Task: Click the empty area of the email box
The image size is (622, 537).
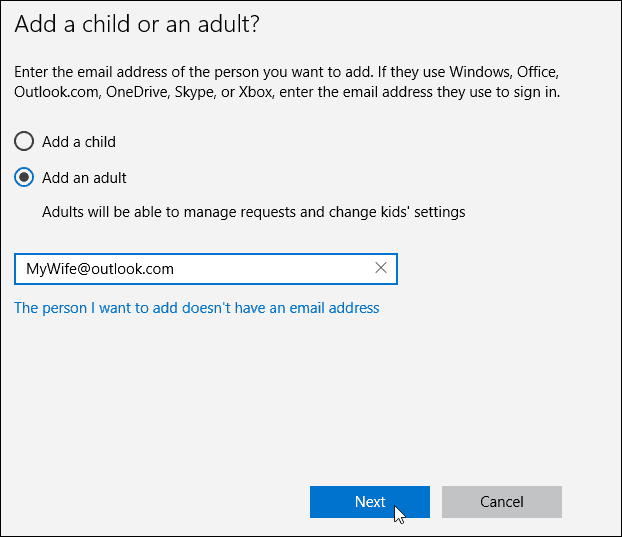Action: tap(274, 269)
